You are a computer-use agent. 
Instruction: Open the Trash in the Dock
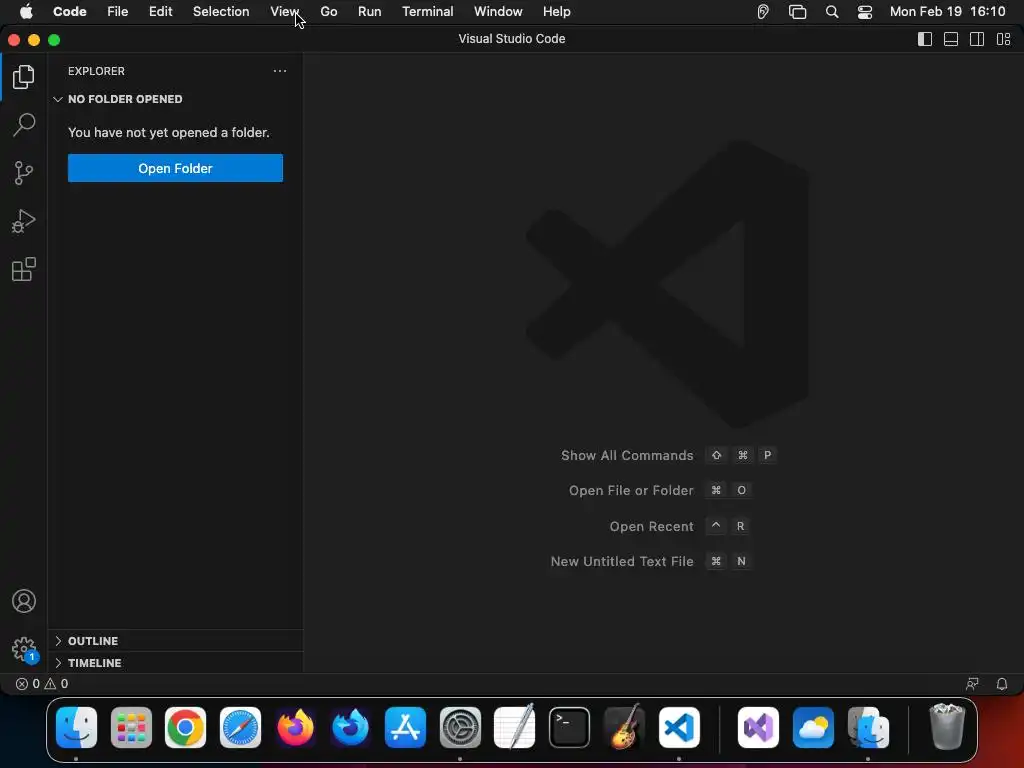(x=947, y=728)
